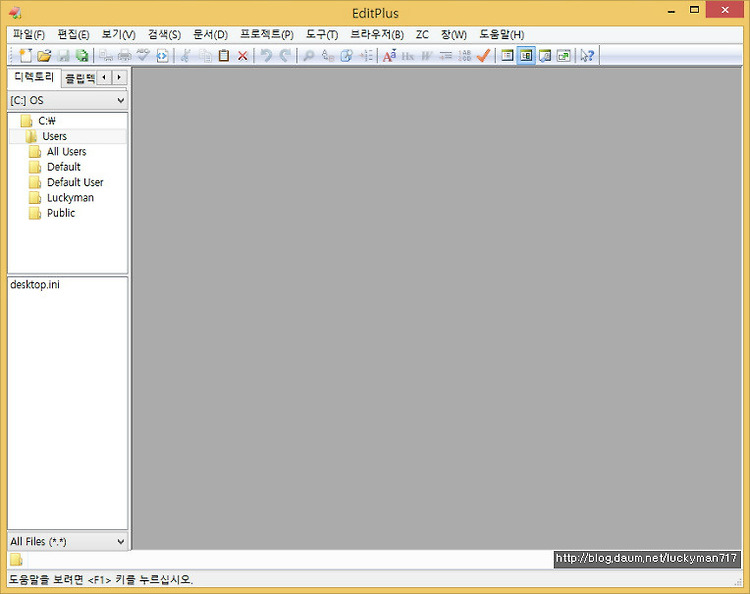This screenshot has height=594, width=750.
Task: Select the Luckyman folder
Action: [x=70, y=198]
